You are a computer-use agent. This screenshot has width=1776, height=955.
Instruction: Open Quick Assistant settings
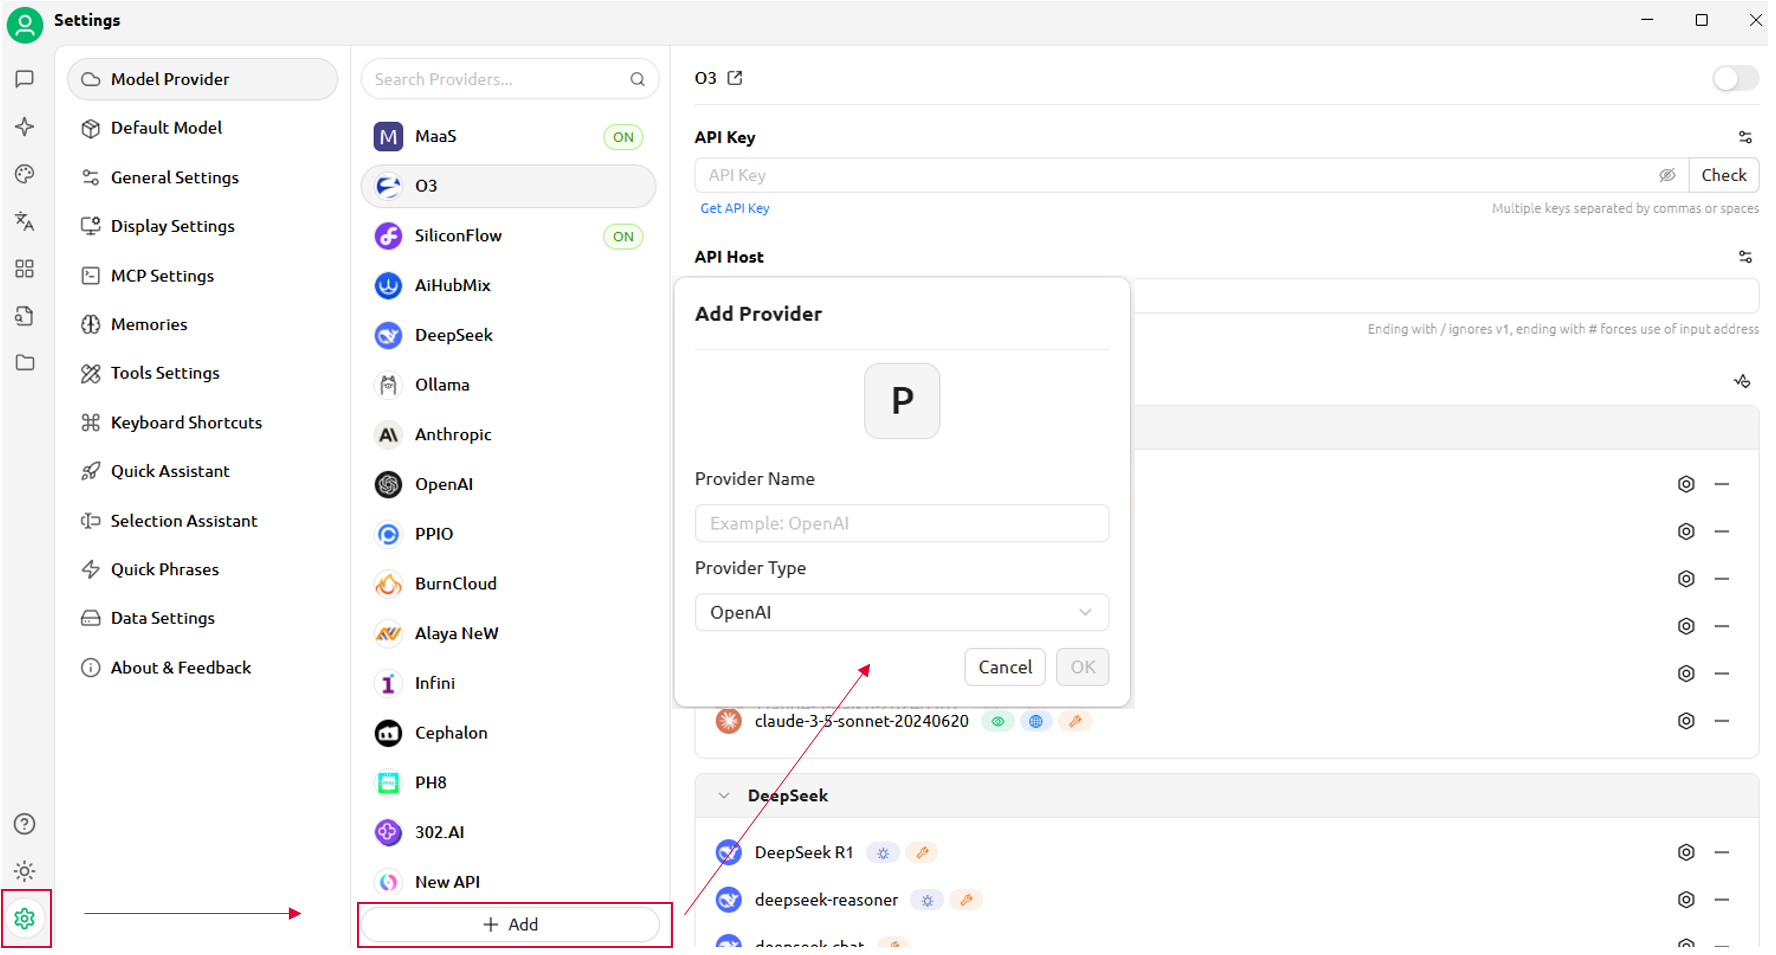coord(202,471)
